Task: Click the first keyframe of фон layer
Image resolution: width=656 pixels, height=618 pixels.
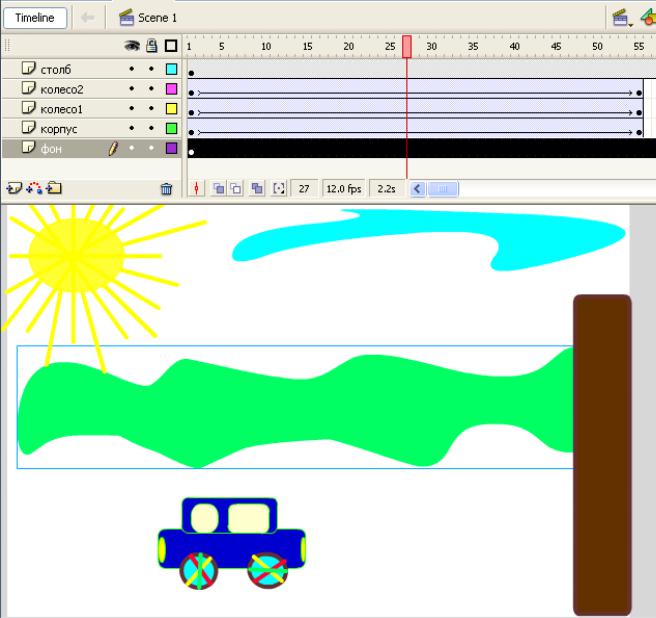Action: click(x=191, y=152)
